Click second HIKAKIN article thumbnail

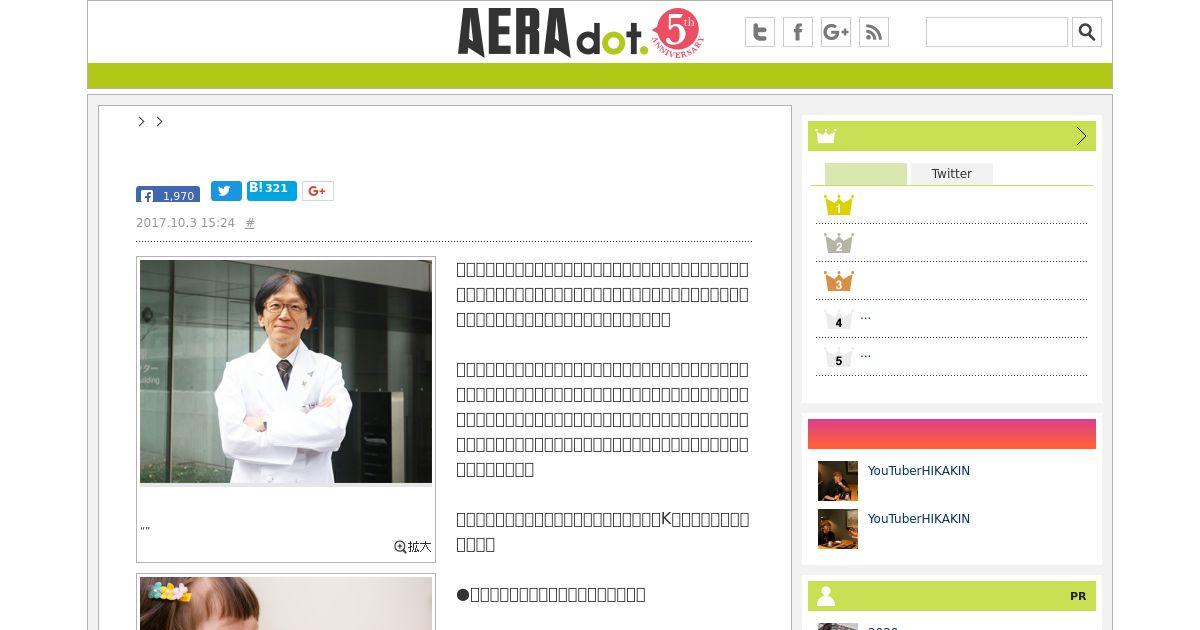point(838,529)
